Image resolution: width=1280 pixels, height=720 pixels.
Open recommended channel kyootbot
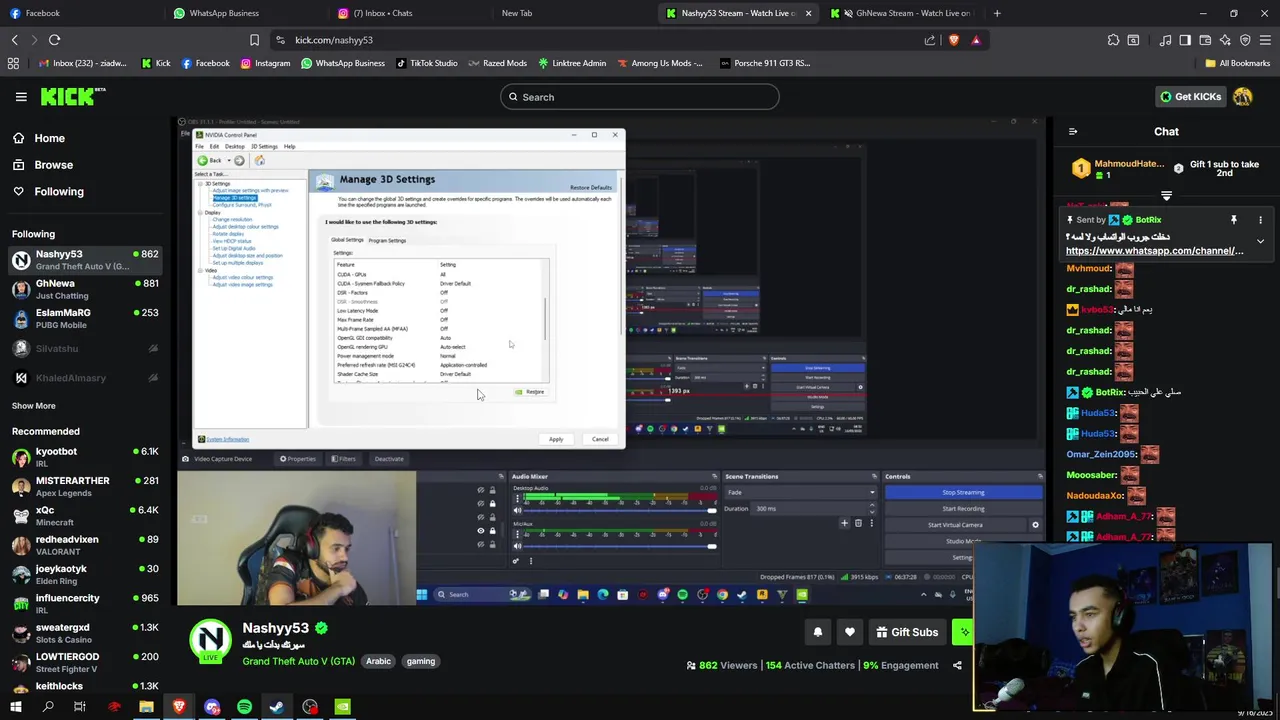pos(85,457)
